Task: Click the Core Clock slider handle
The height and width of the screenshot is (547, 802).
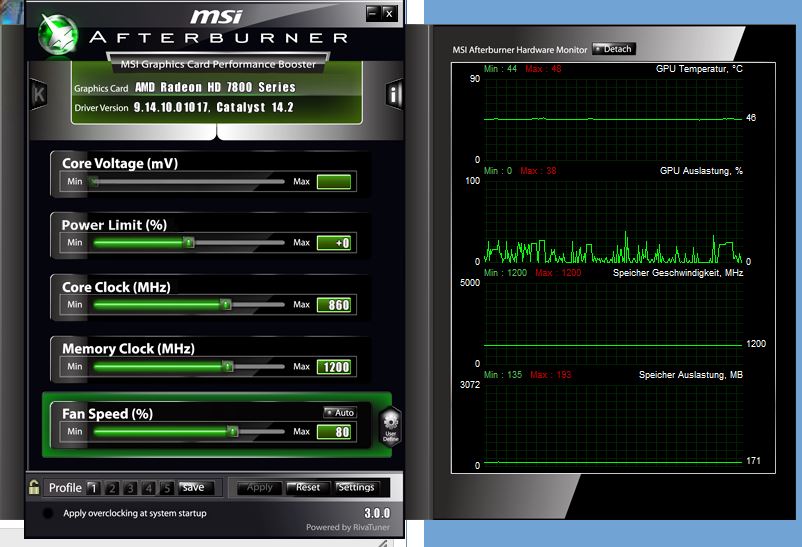Action: pyautogui.click(x=226, y=304)
